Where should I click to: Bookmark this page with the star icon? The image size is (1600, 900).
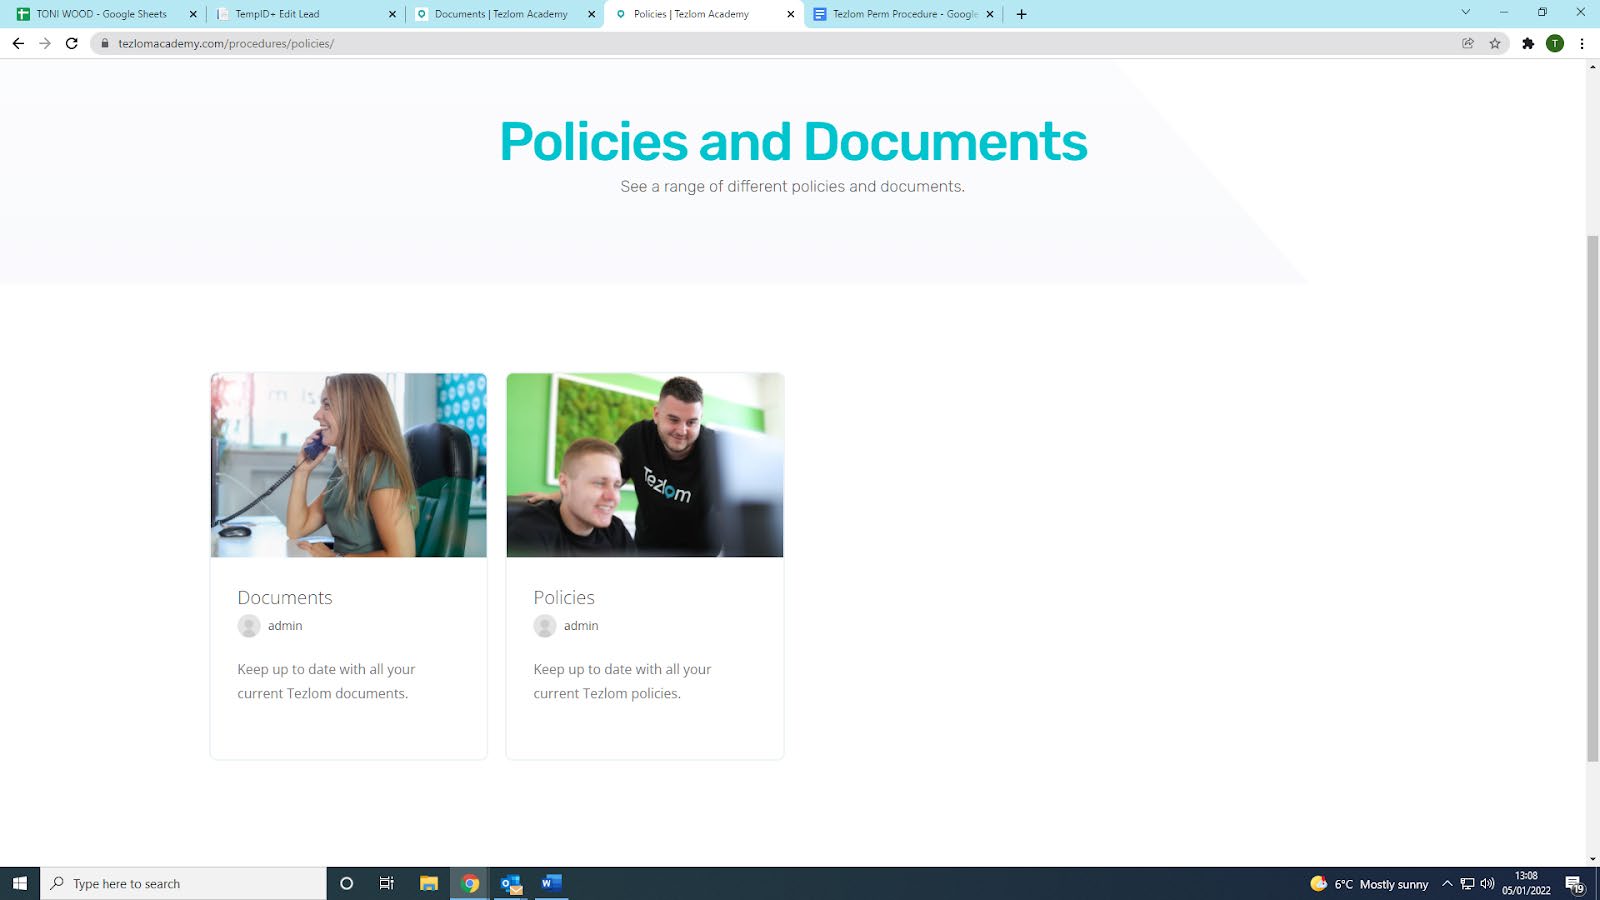1495,43
